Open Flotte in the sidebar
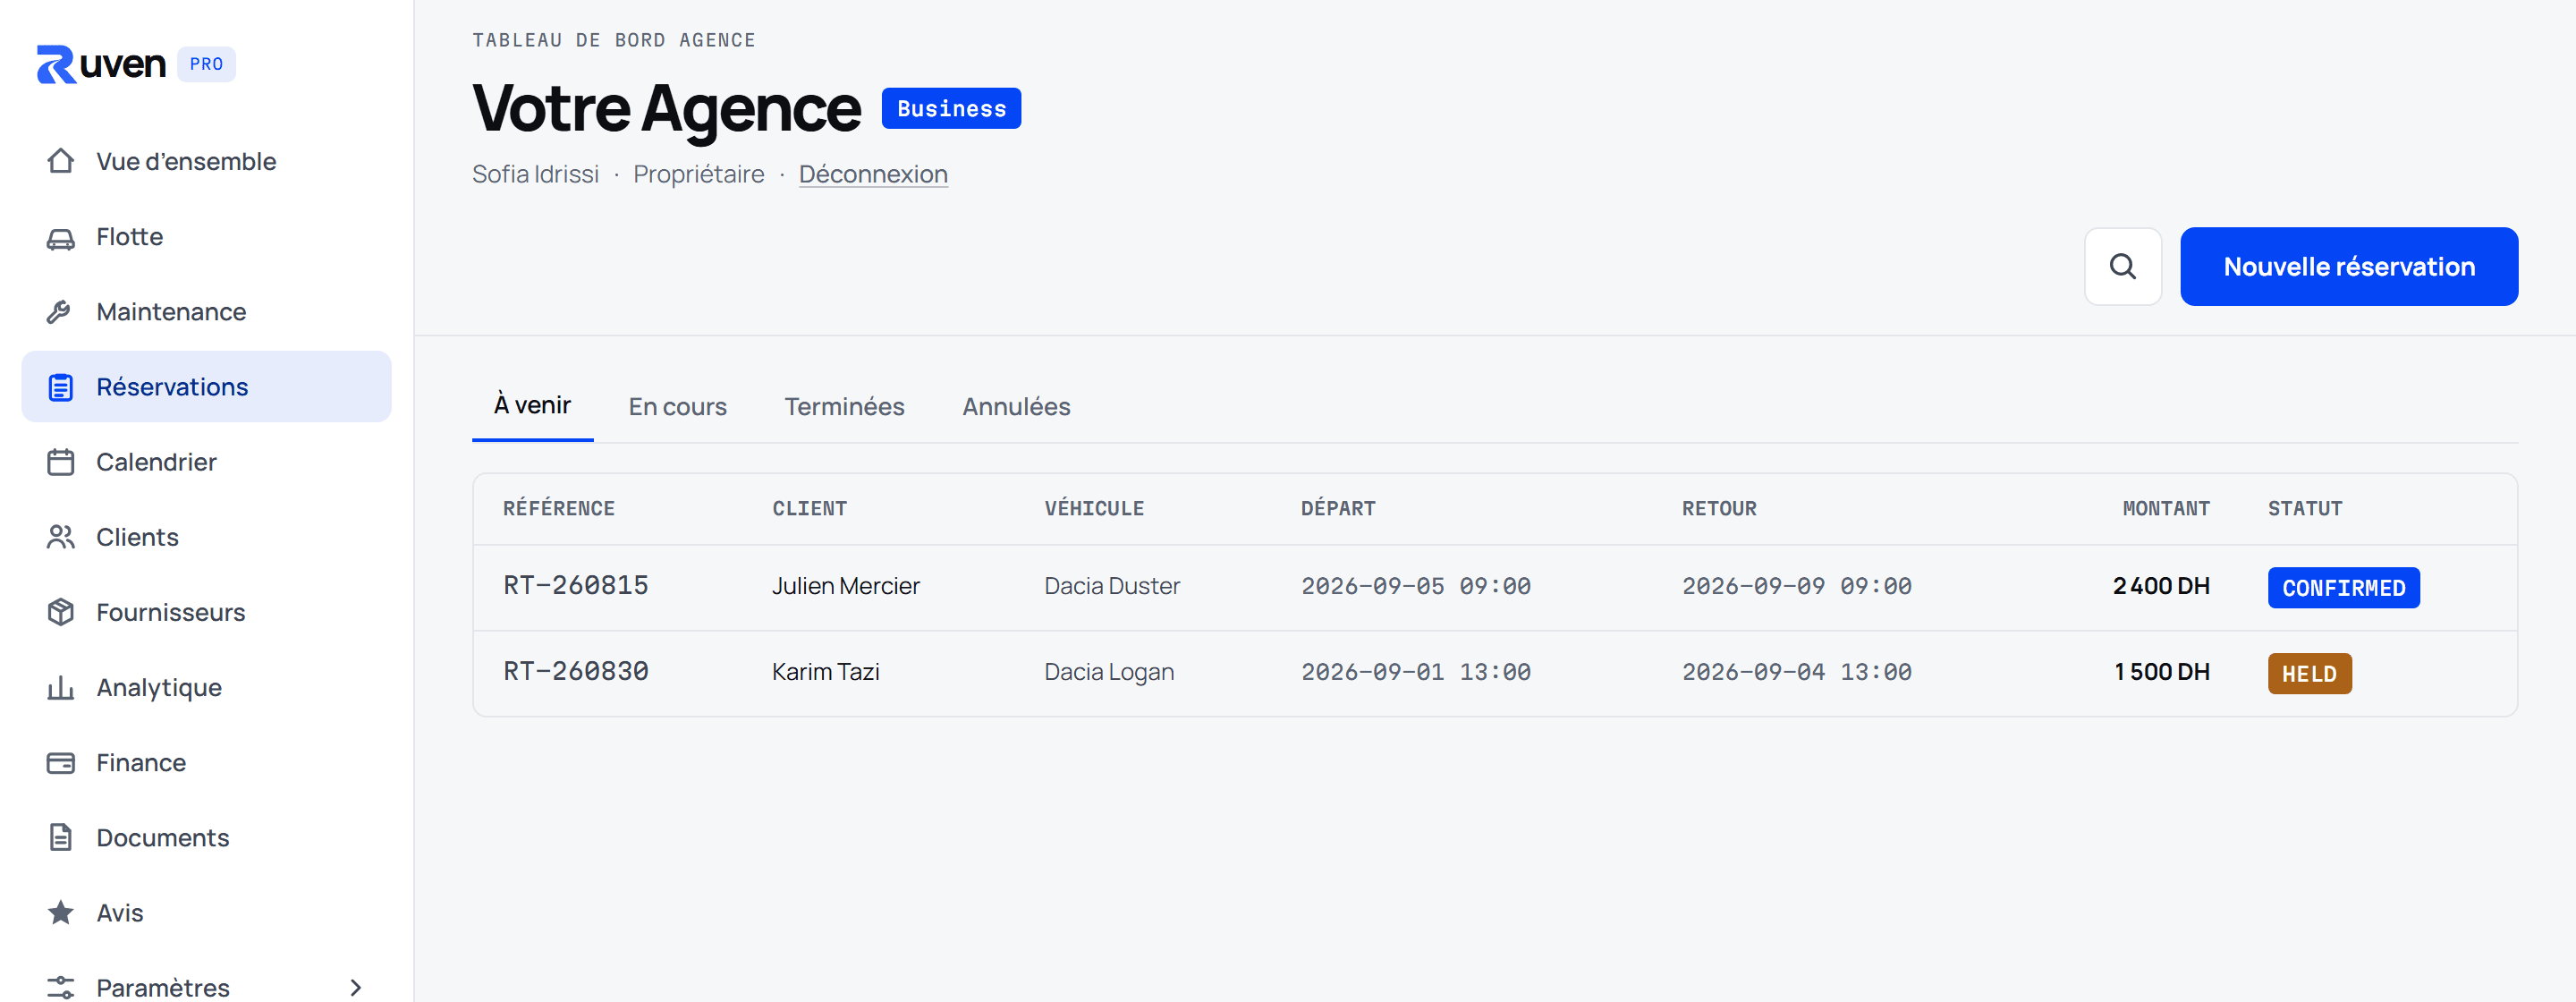This screenshot has height=1002, width=2576. 206,237
